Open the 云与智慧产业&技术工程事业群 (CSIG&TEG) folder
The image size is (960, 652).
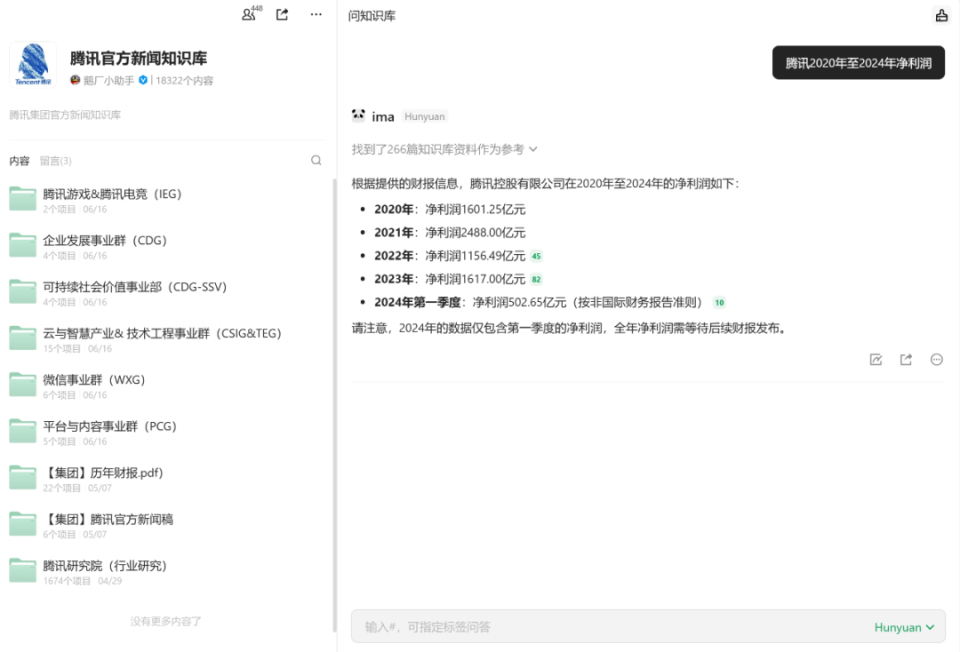pyautogui.click(x=165, y=340)
